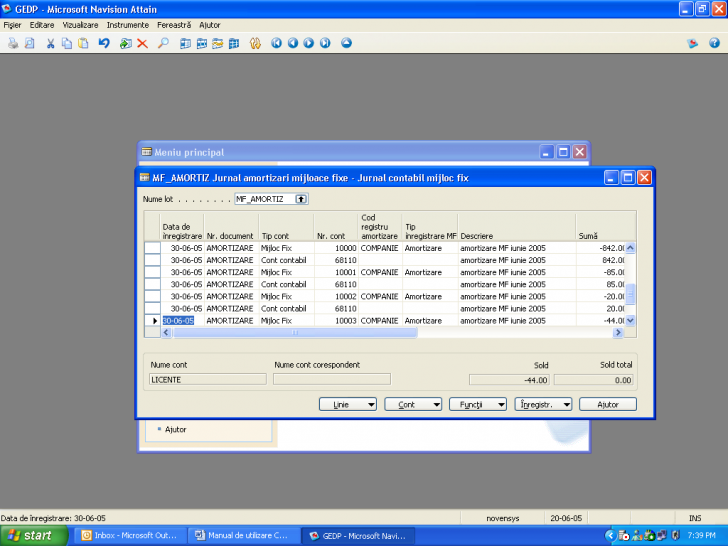
Task: Click the orange Sort arrows icon
Action: pos(255,43)
